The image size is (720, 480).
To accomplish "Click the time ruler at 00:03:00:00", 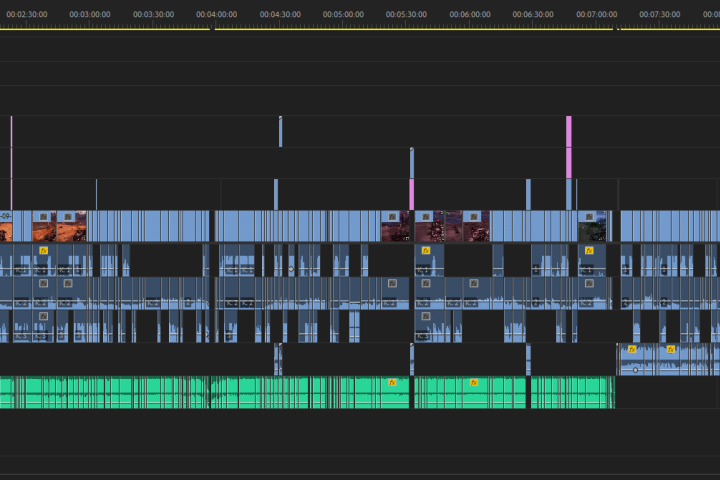I will [x=90, y=15].
